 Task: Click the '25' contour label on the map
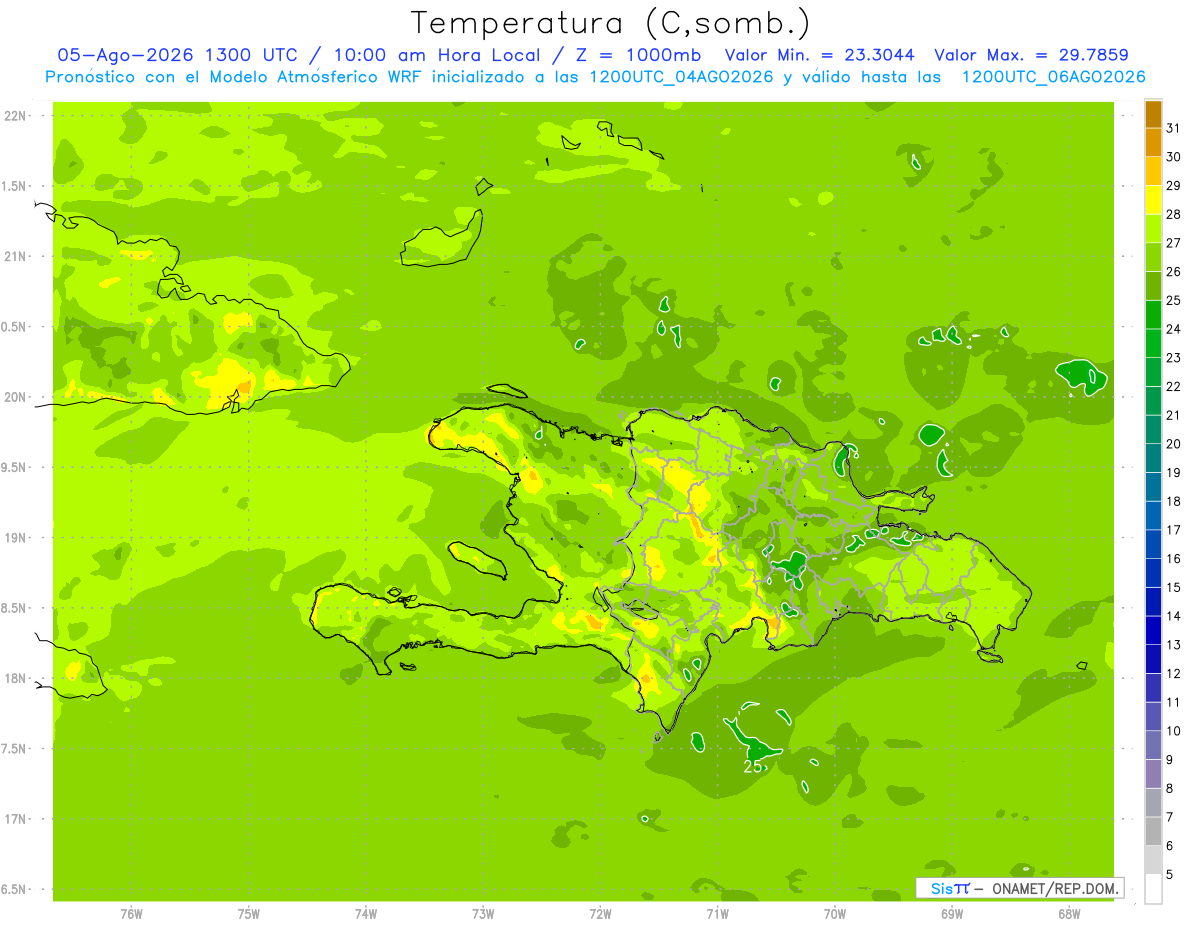pyautogui.click(x=753, y=767)
